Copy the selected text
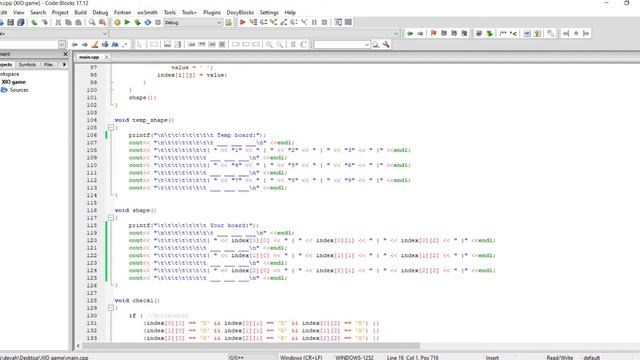This screenshot has width=640, height=360. (68, 22)
